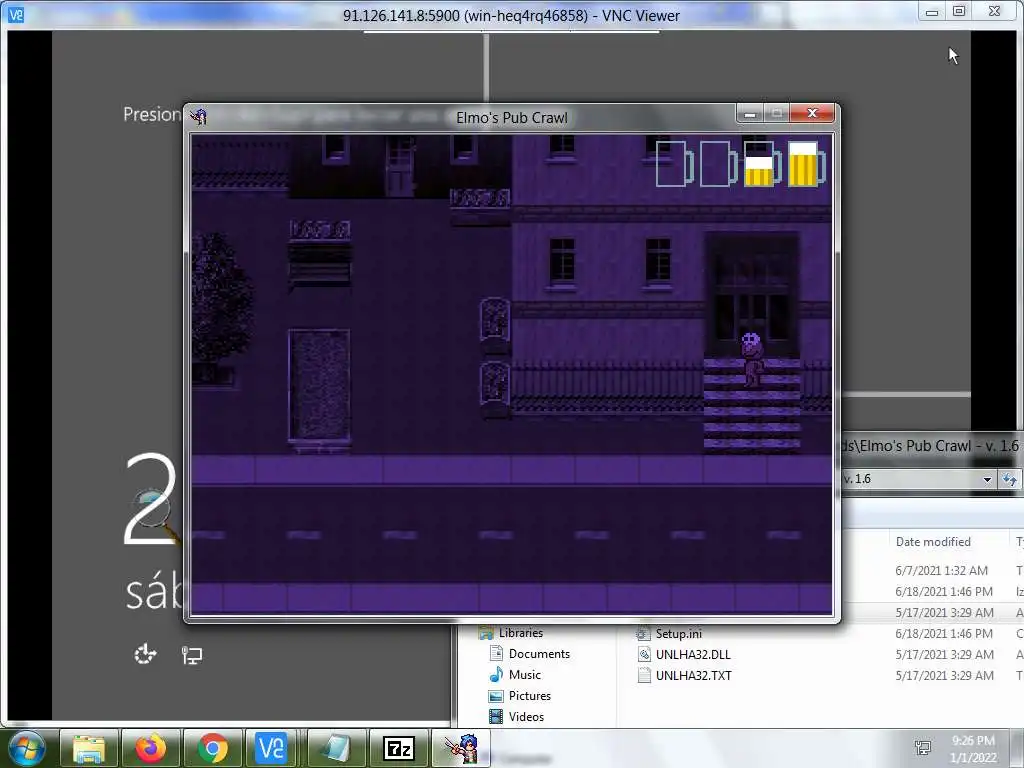Close the Elmo's Pub Crawl game window
The height and width of the screenshot is (768, 1024).
click(812, 114)
